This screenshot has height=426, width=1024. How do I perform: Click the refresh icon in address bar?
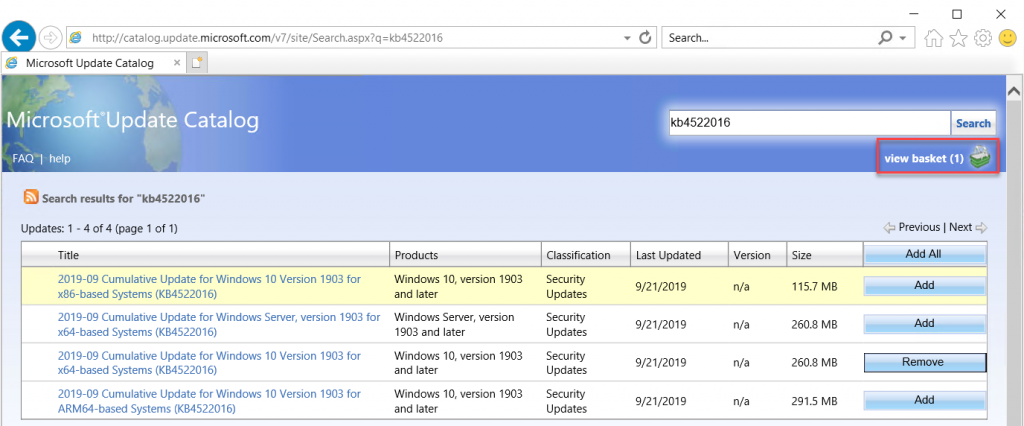[x=645, y=38]
